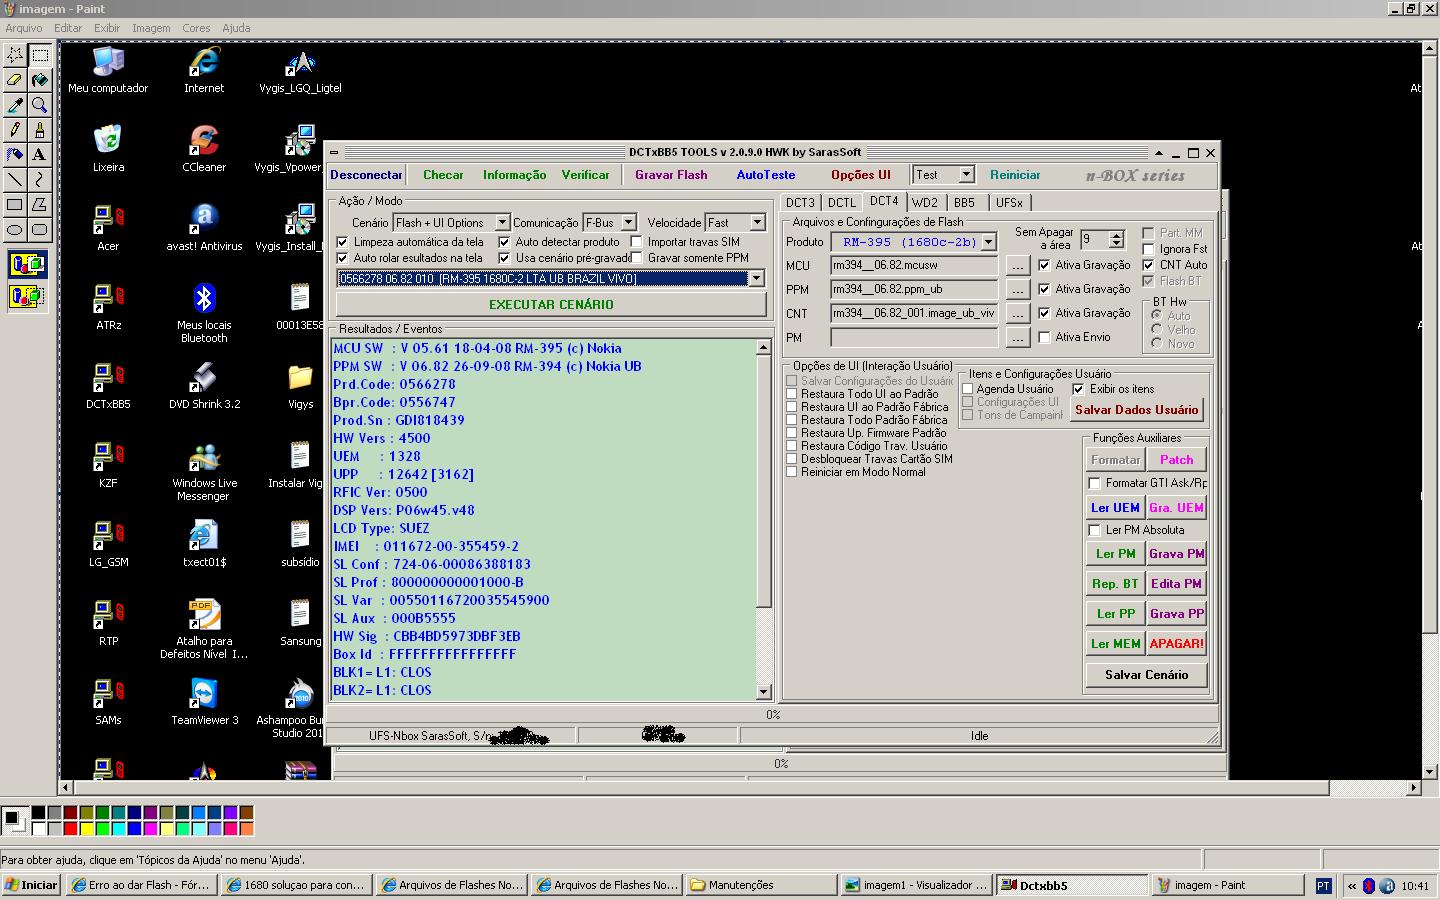
Task: Toggle Ativa Gravação for the MCU file
Action: 1045,265
